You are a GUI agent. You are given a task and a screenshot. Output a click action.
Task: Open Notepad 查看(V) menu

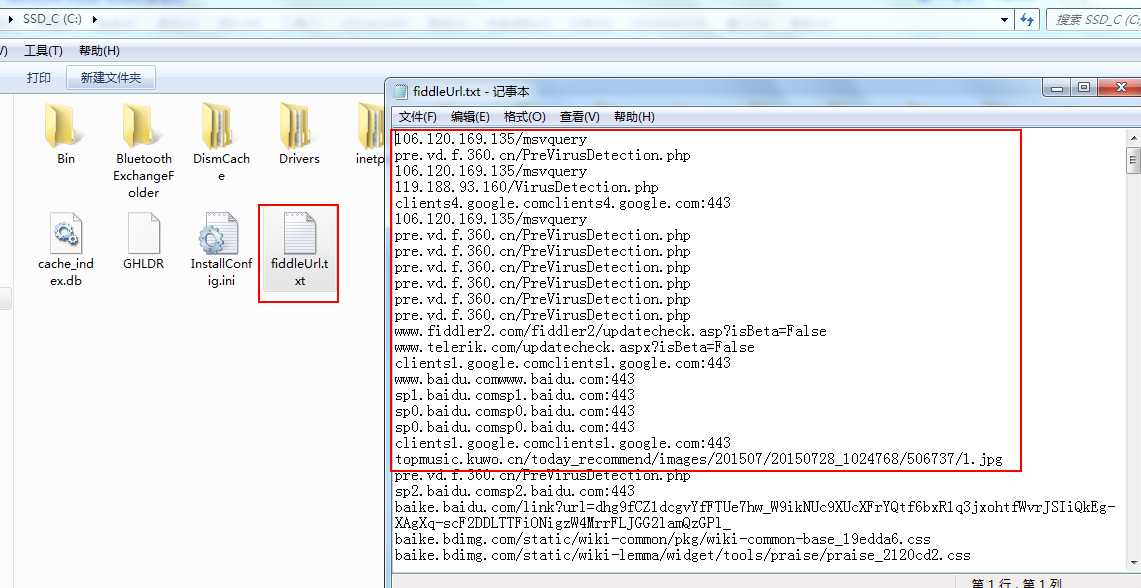coord(579,116)
